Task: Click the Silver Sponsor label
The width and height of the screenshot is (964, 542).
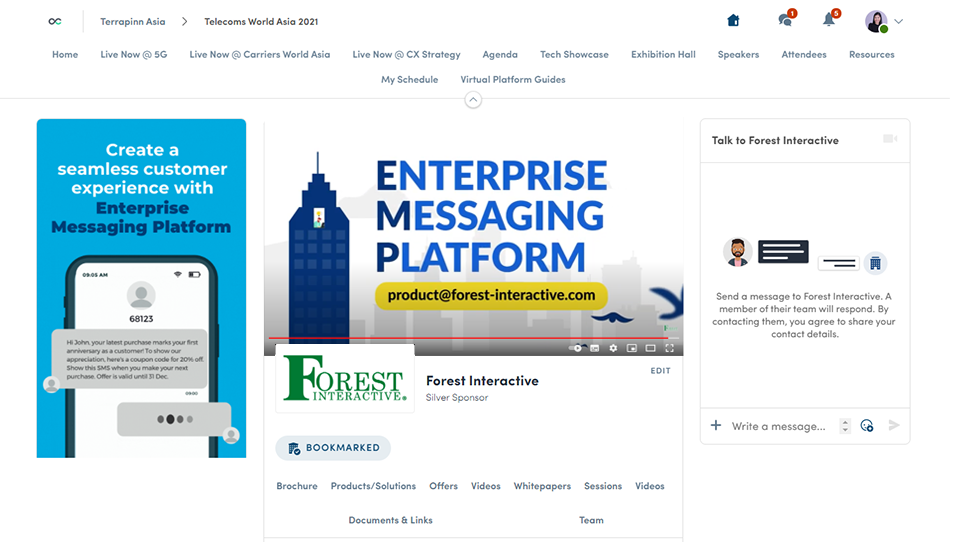Action: click(x=457, y=398)
